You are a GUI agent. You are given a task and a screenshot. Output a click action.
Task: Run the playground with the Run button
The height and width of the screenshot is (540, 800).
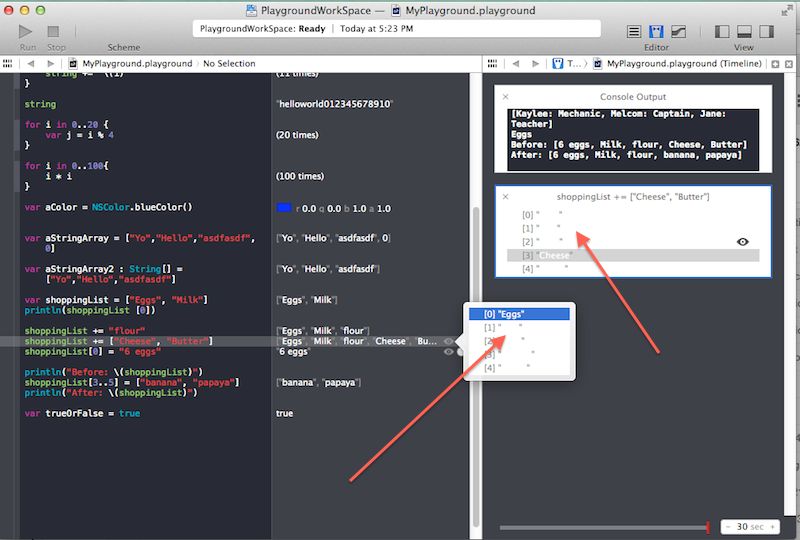click(25, 32)
